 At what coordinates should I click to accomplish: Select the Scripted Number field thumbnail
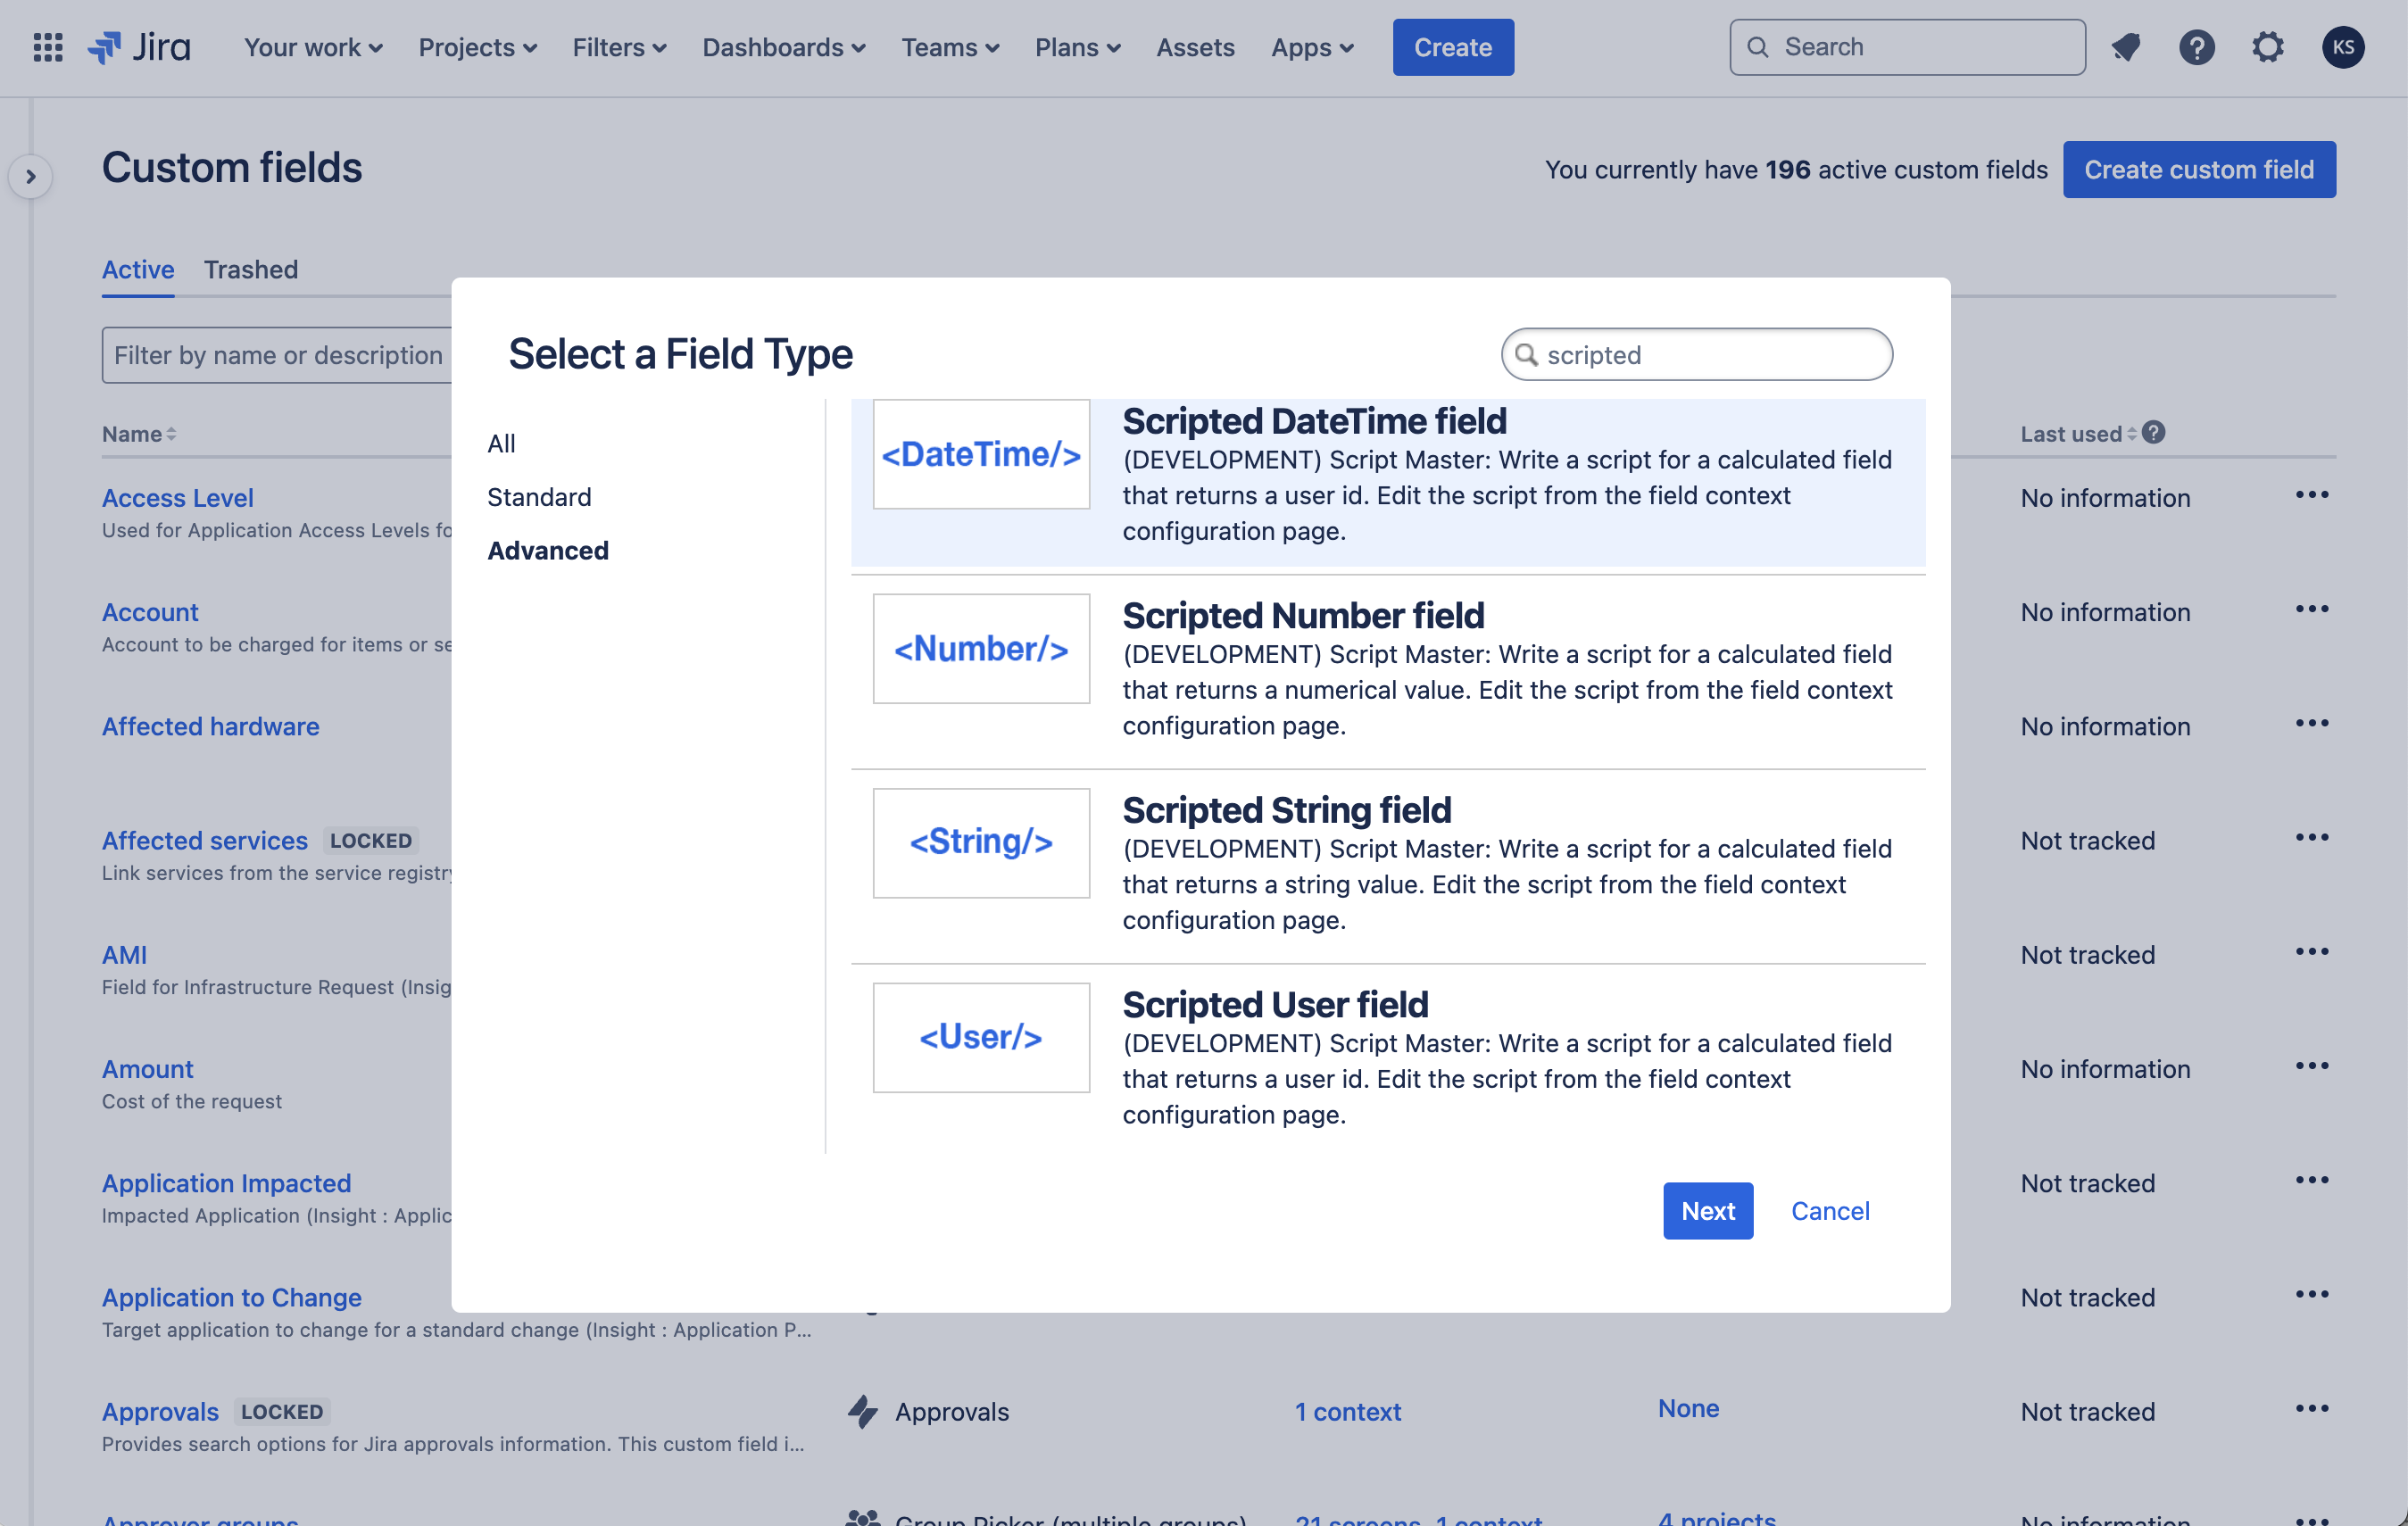point(980,649)
